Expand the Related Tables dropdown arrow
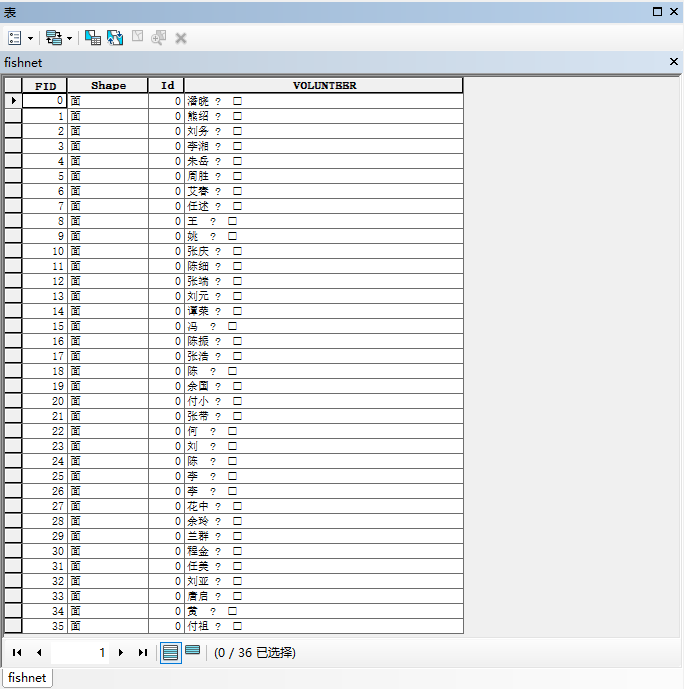Screen dimensions: 684x689 (x=69, y=38)
